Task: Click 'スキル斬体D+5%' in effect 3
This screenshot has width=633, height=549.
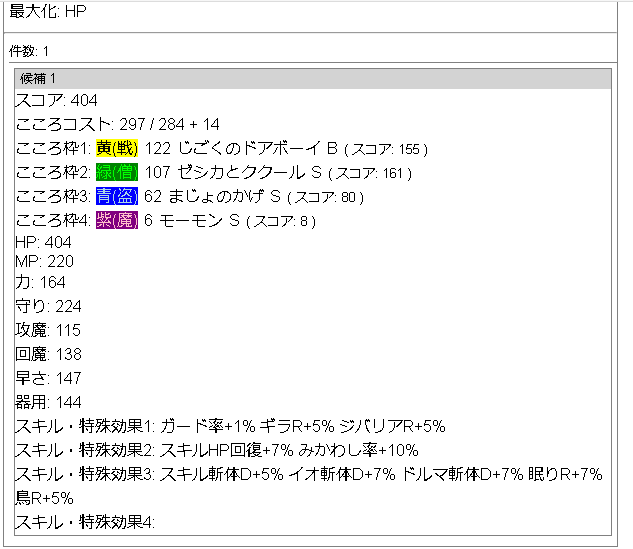Action: (x=222, y=474)
